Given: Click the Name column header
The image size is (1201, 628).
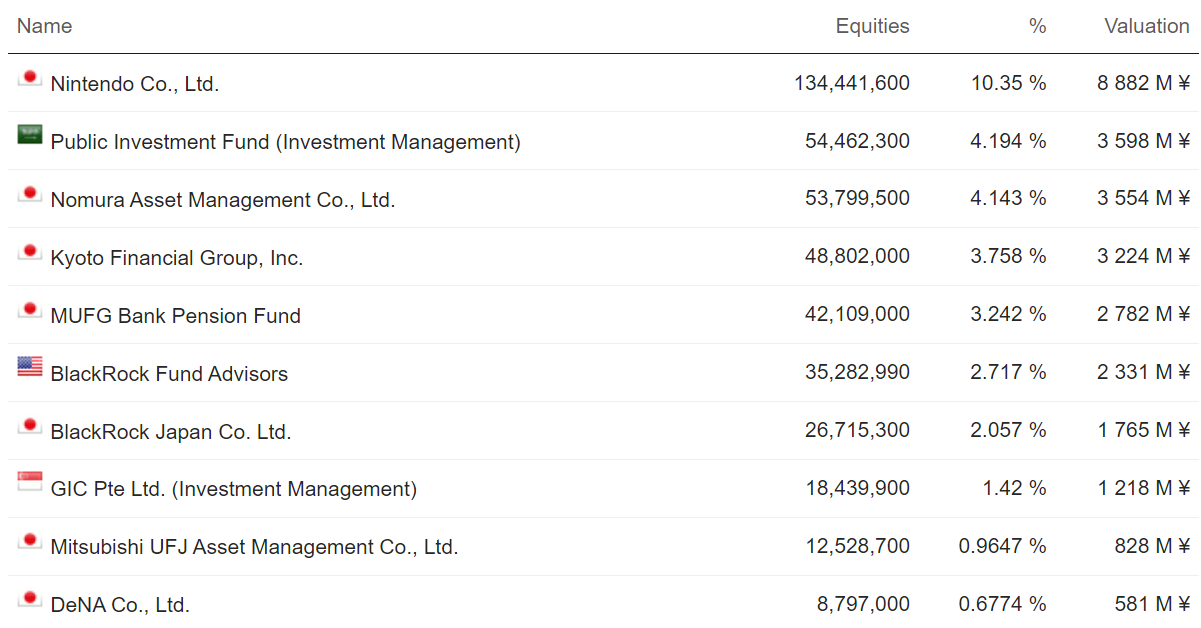Looking at the screenshot, I should [x=45, y=26].
